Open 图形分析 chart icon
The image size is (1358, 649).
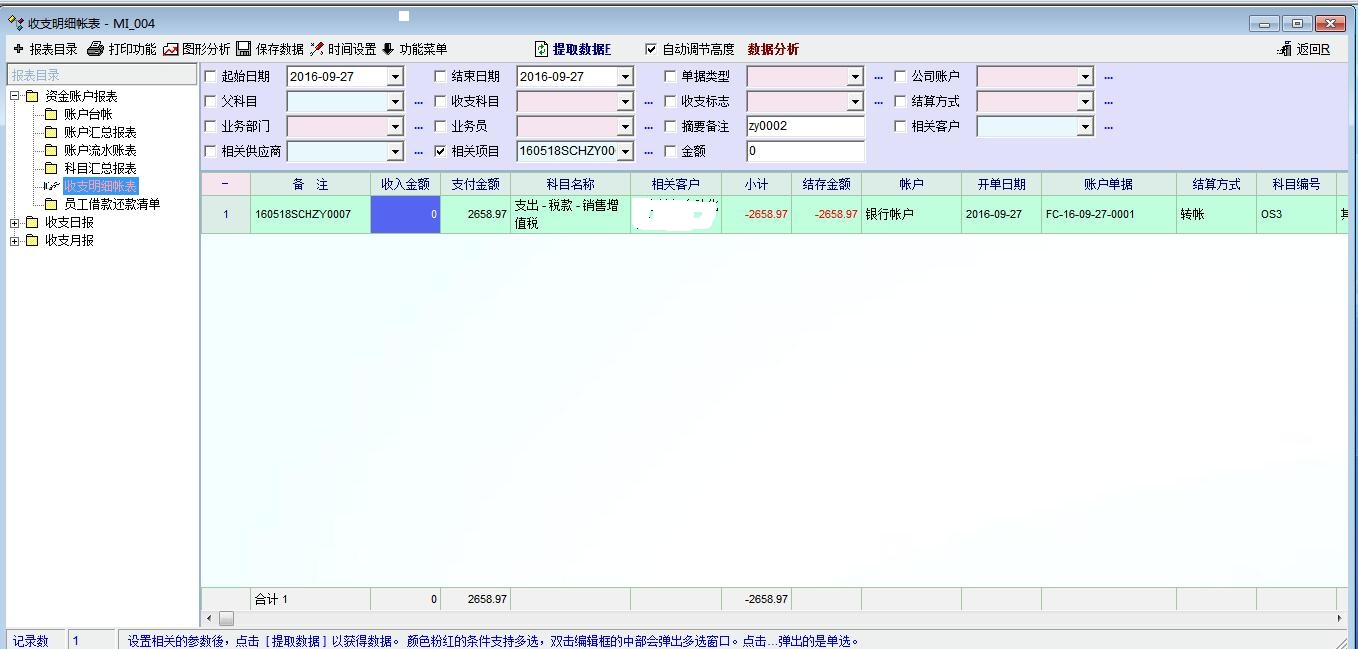(x=171, y=49)
